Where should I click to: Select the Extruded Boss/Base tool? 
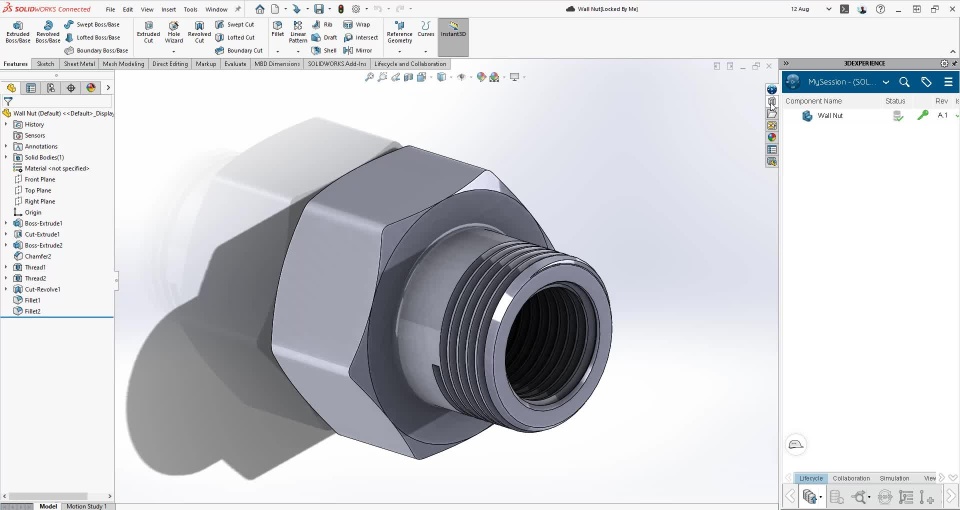pos(18,32)
